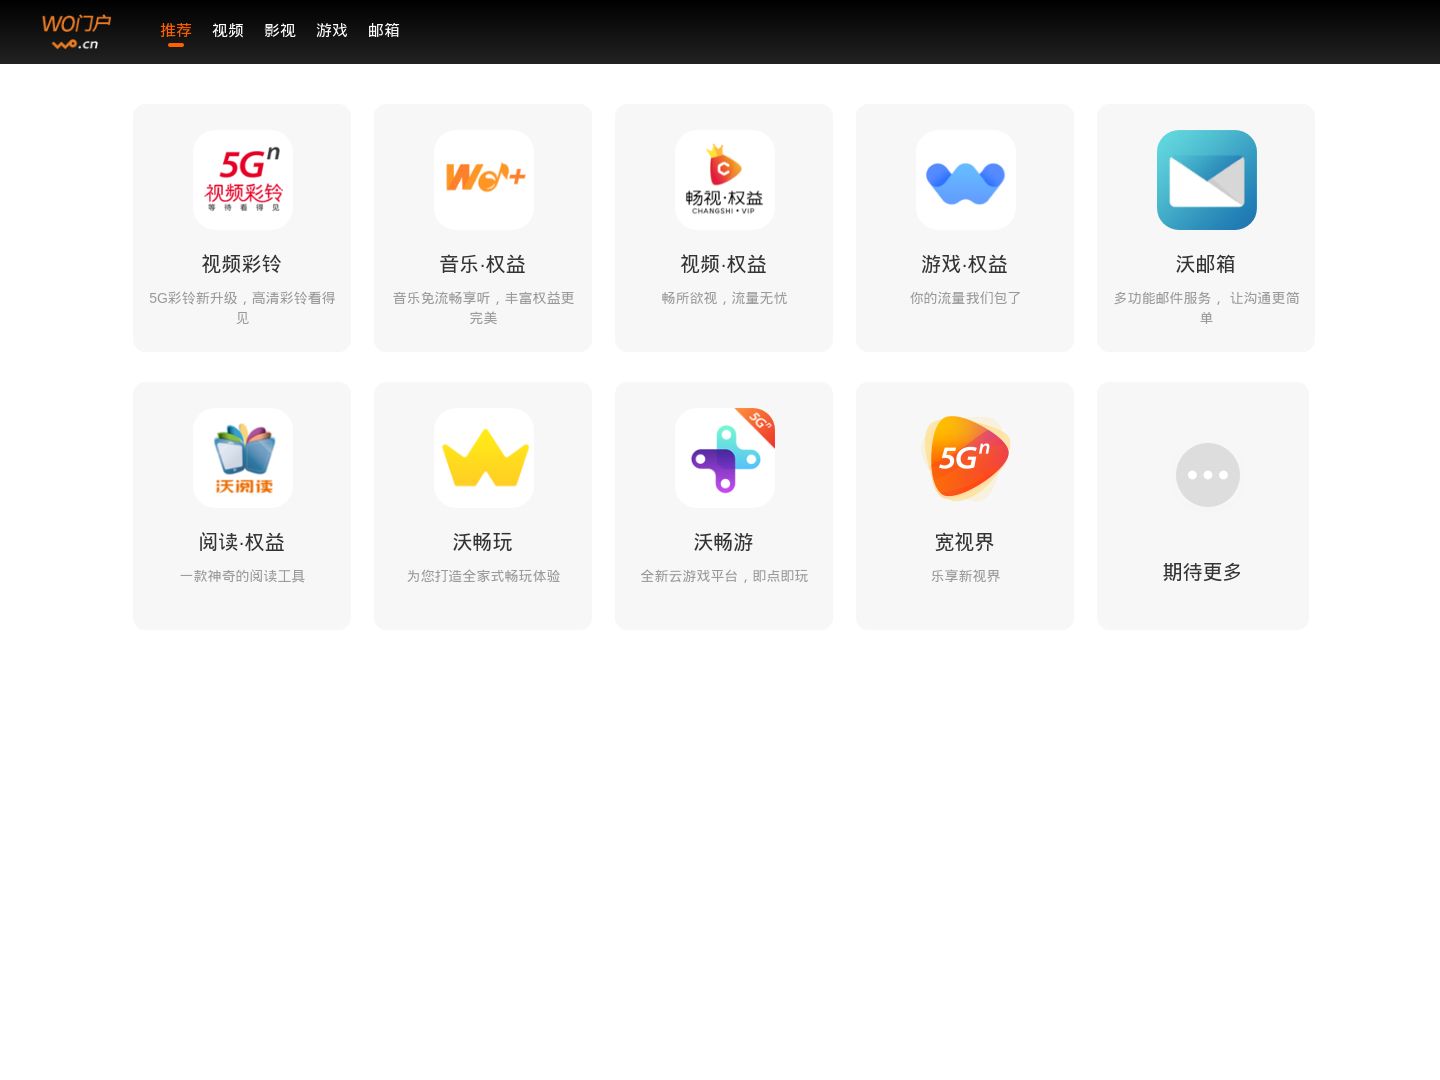The width and height of the screenshot is (1440, 1080).
Task: Click the 视频彩铃 title link
Action: (x=242, y=264)
